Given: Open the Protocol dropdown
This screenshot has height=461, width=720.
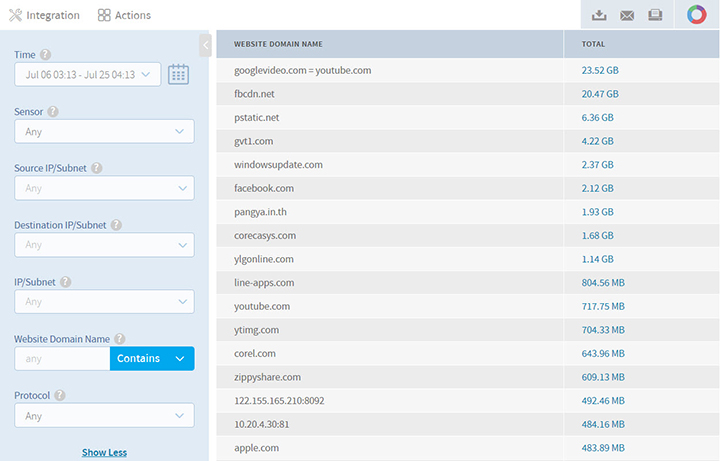Looking at the screenshot, I should point(104,415).
